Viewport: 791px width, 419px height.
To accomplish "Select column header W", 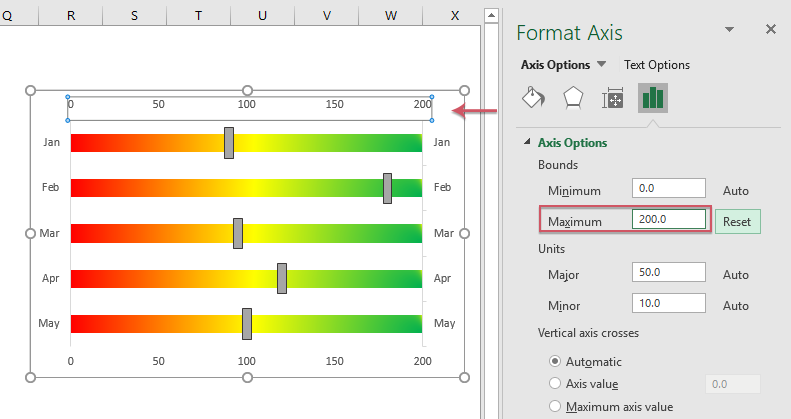I will pyautogui.click(x=390, y=16).
